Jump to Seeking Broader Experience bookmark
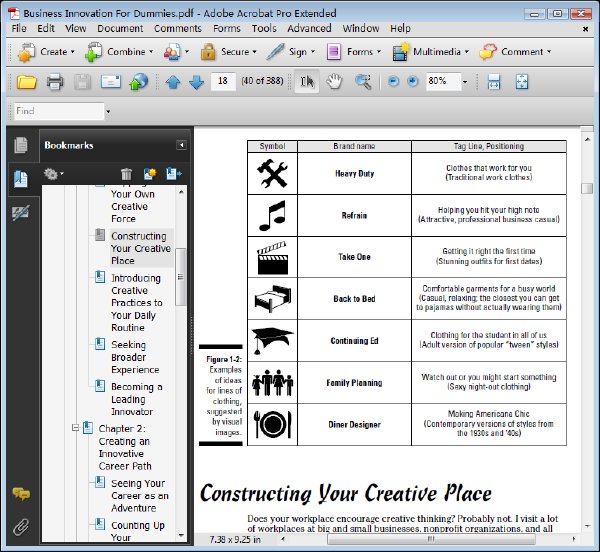 point(135,357)
